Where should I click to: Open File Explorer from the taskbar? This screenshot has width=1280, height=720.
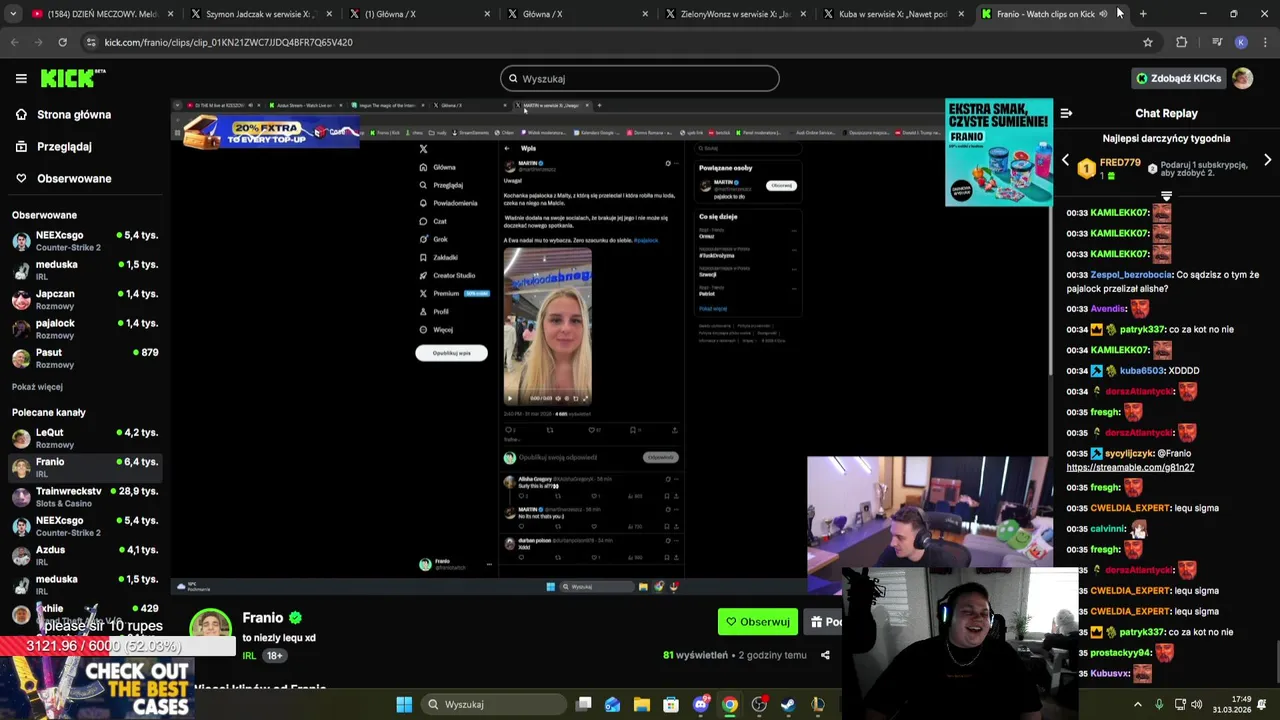click(642, 704)
